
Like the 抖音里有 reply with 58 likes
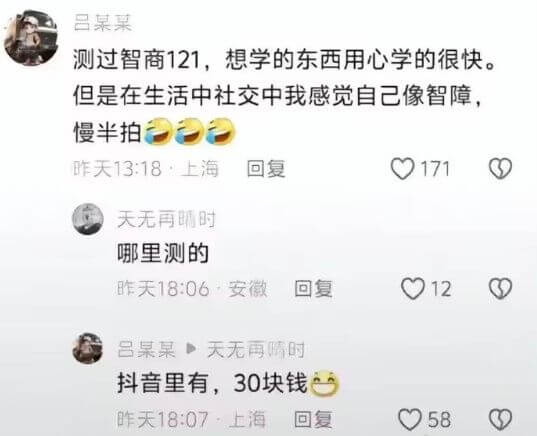point(410,419)
